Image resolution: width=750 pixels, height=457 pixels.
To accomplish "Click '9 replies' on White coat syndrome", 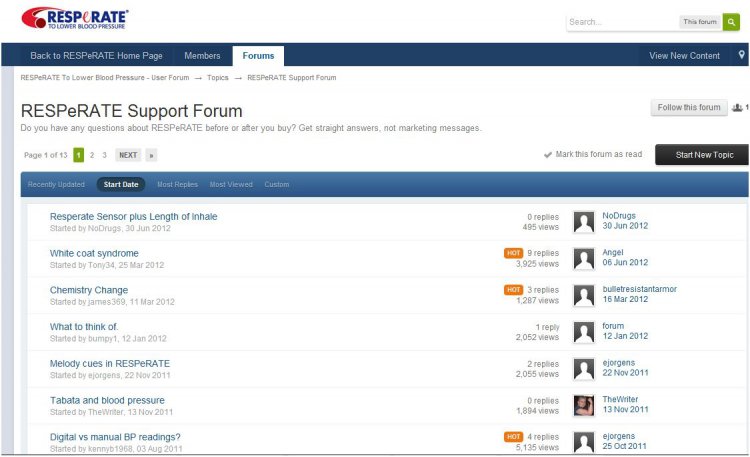I will [543, 253].
